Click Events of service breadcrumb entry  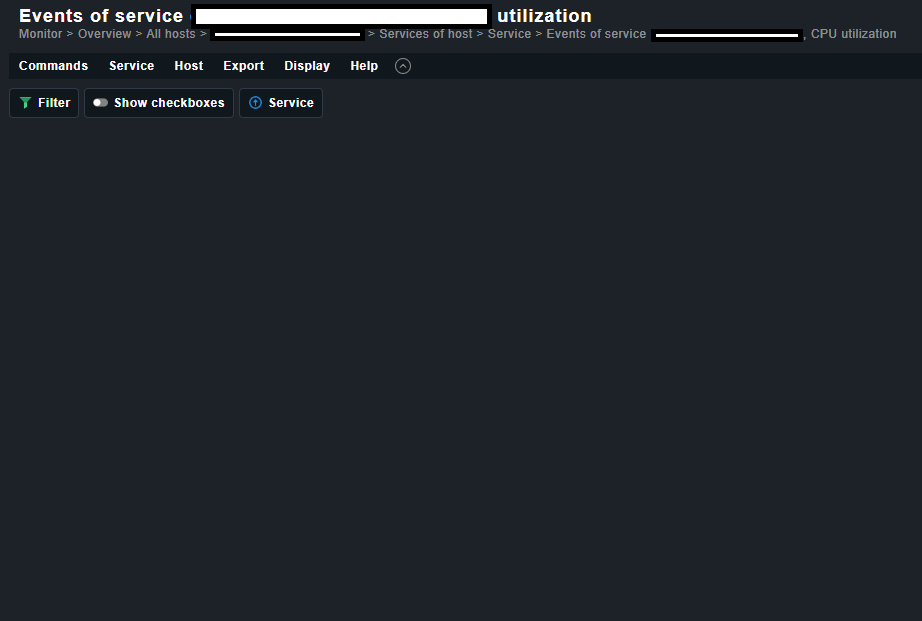596,34
